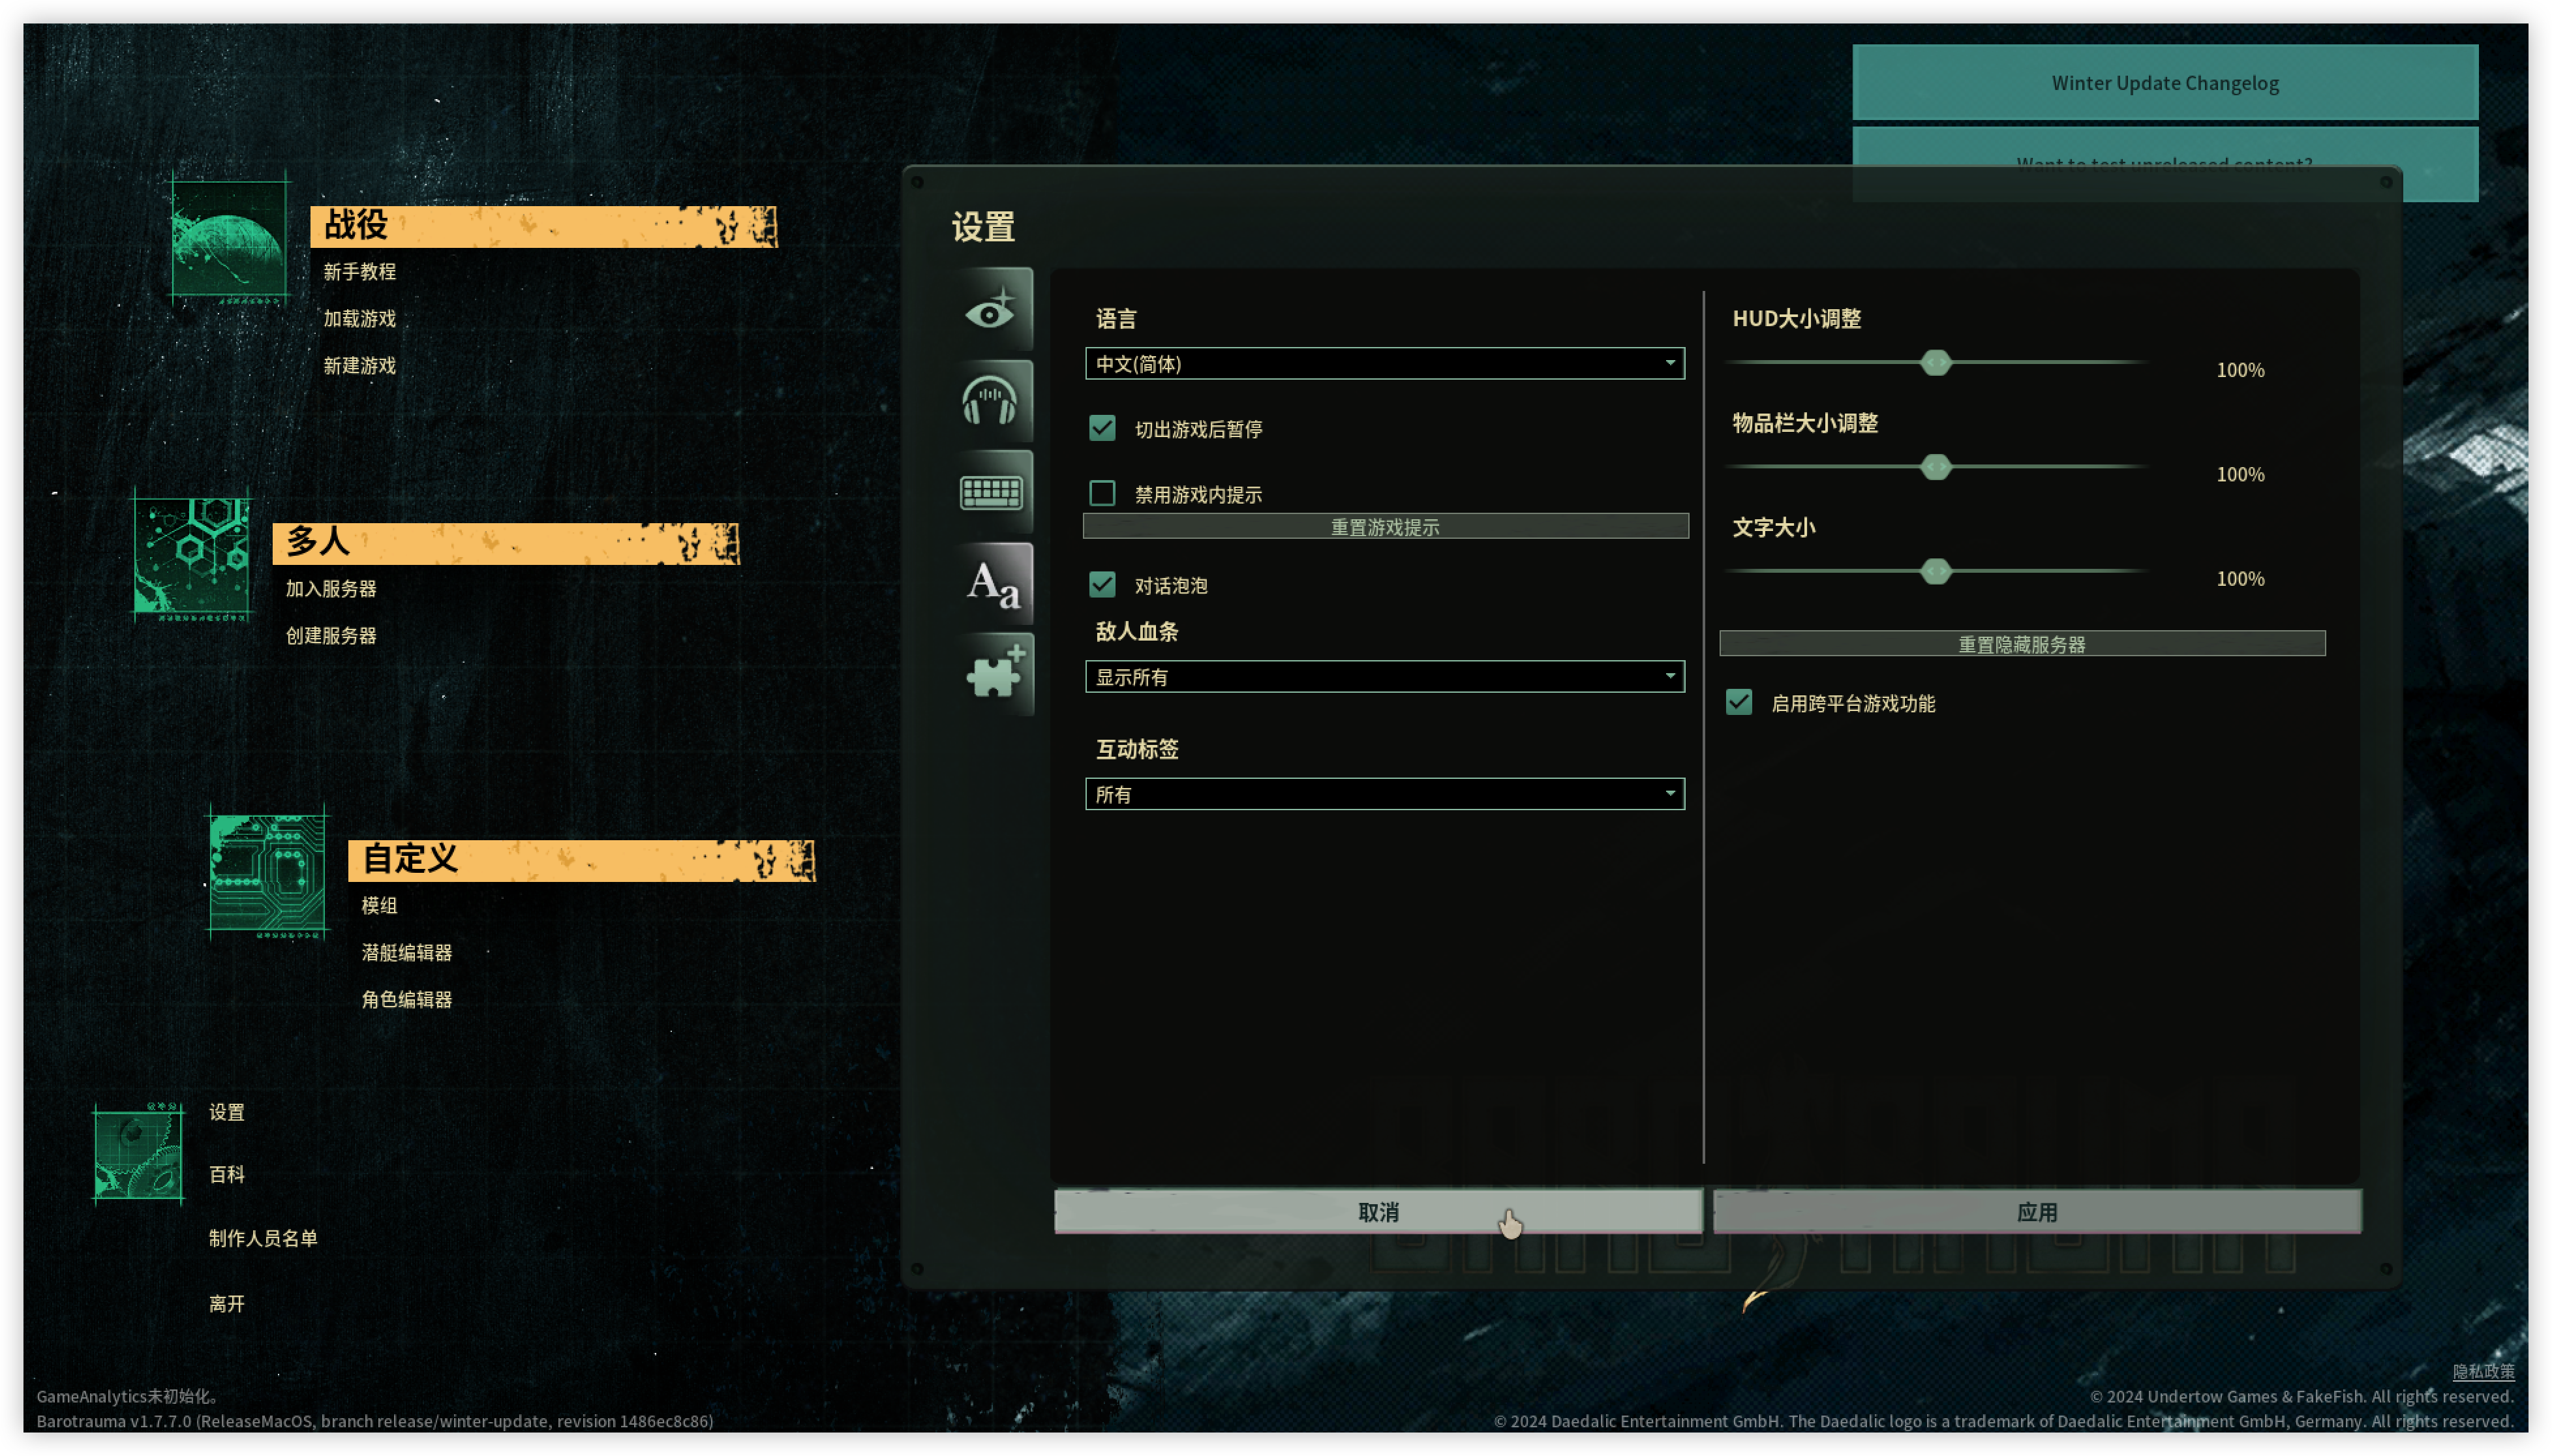
Task: Select 加入服务器 in the main menu
Action: [331, 589]
